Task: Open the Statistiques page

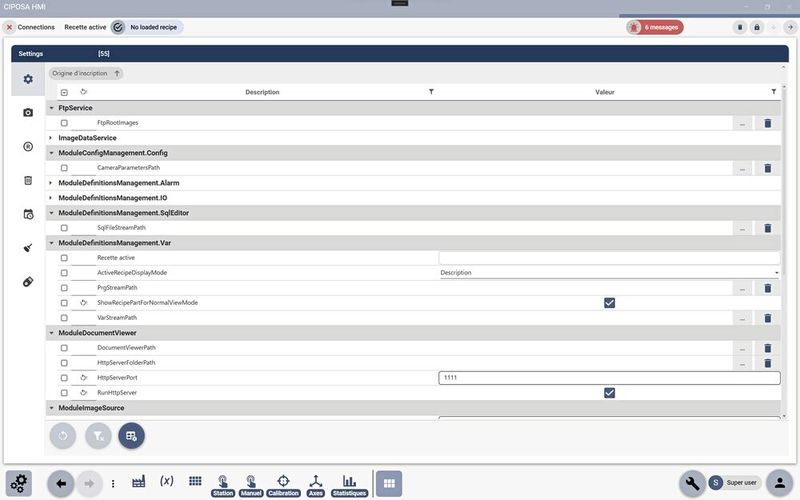Action: (349, 485)
